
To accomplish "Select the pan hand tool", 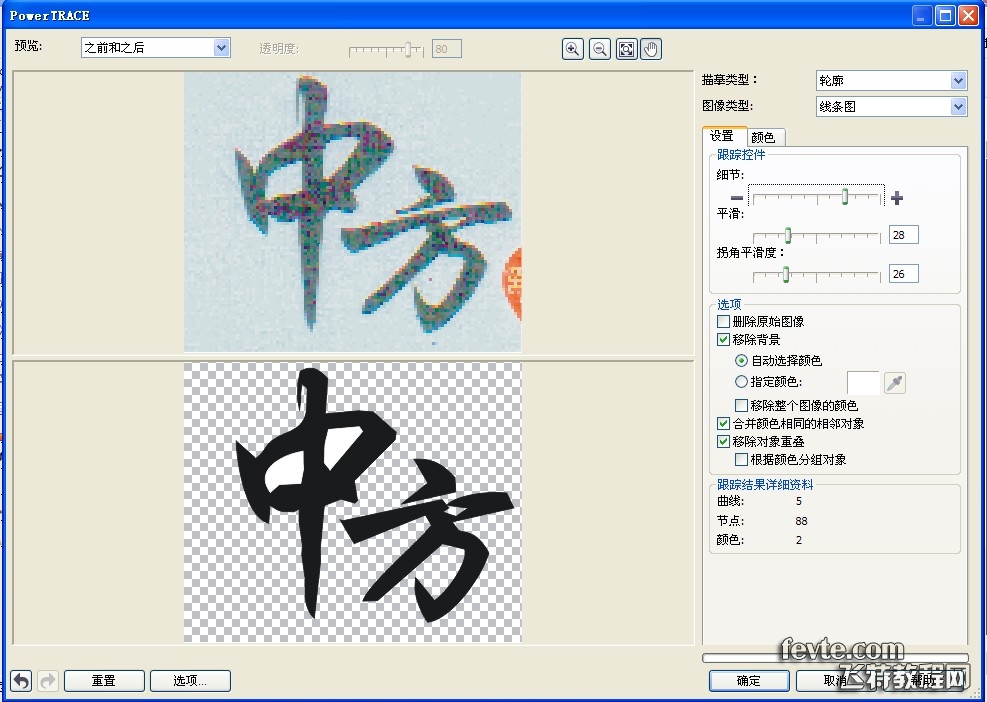I will coord(651,49).
